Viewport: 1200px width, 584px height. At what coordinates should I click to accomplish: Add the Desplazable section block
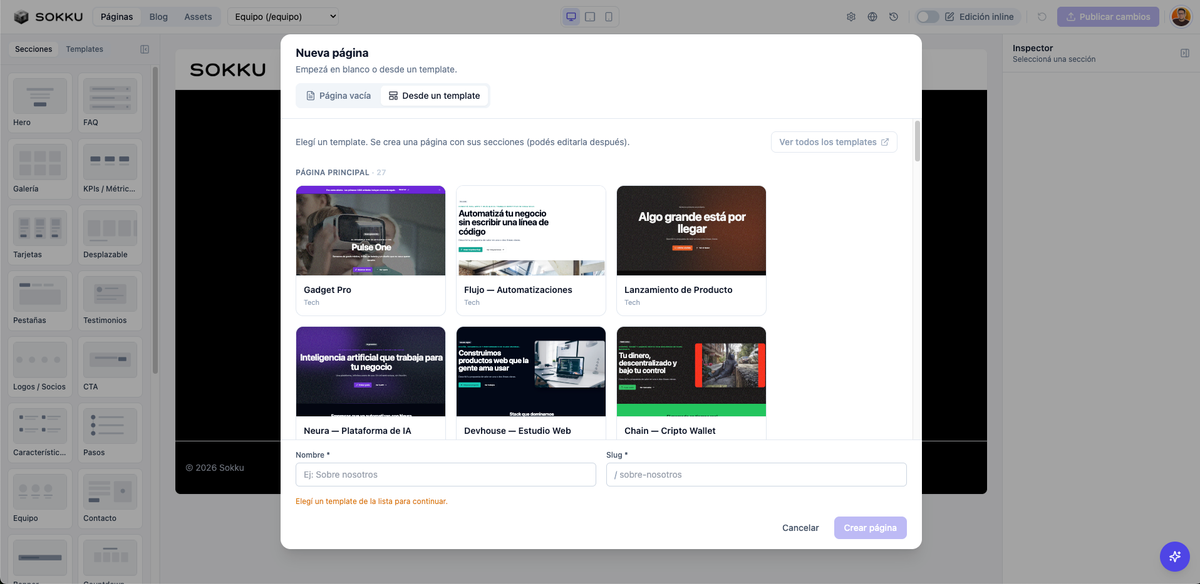pos(110,234)
